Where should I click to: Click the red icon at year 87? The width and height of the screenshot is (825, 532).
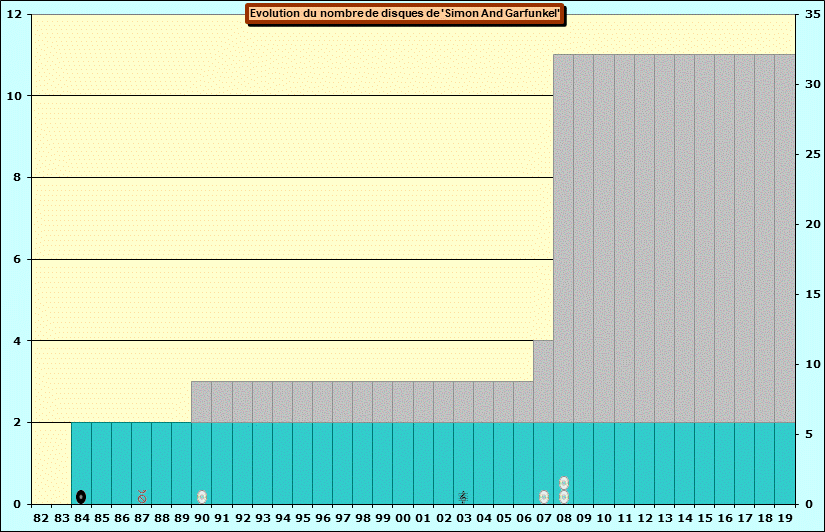click(x=142, y=497)
